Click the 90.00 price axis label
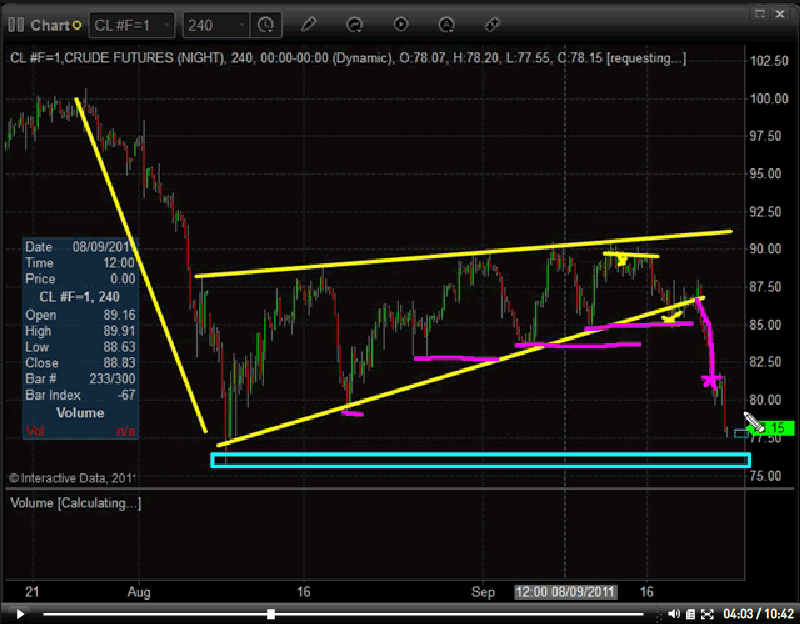This screenshot has width=800, height=624. click(x=765, y=249)
